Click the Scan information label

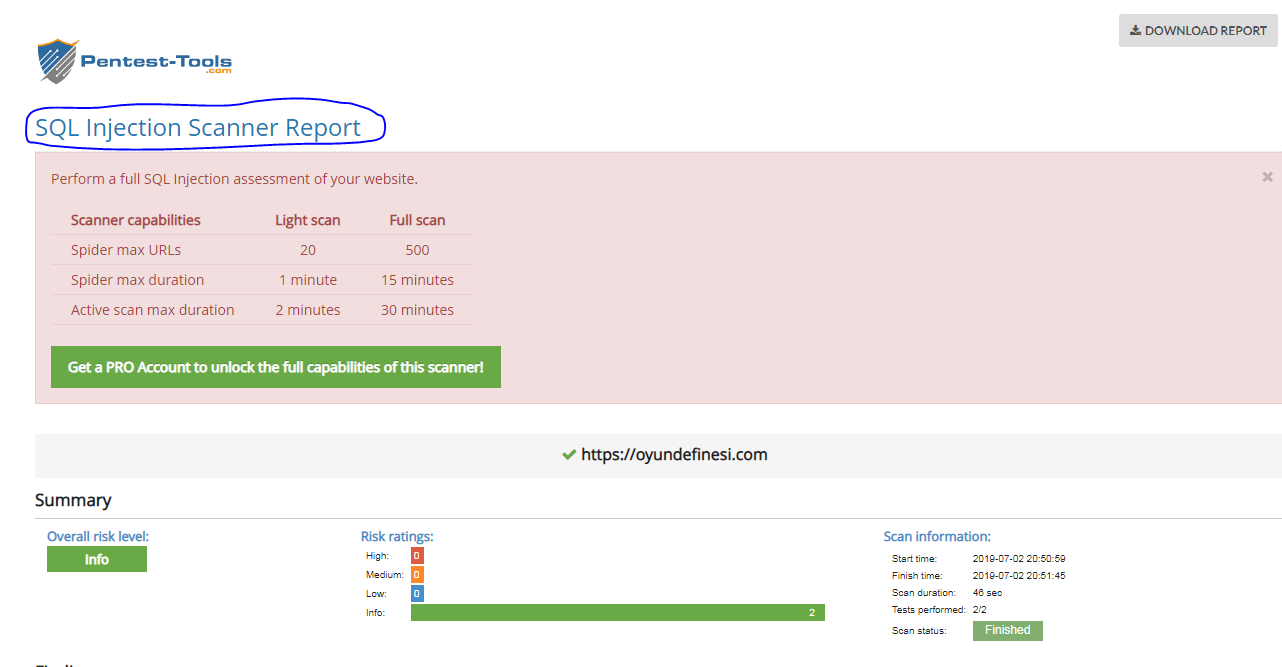click(x=937, y=537)
